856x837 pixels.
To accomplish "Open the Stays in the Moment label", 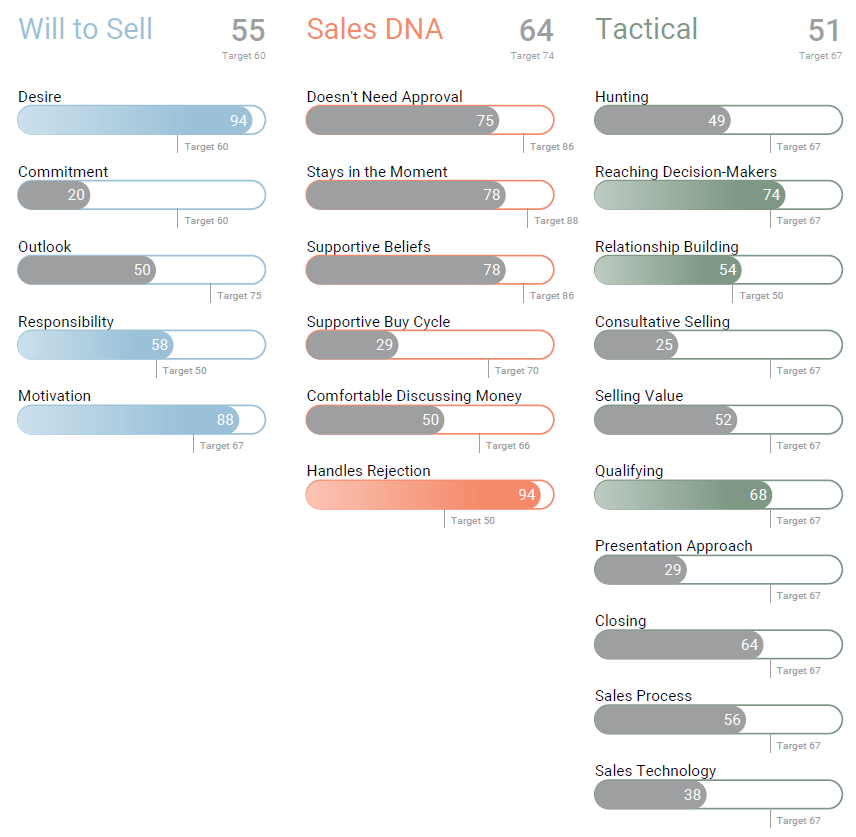I will point(377,172).
